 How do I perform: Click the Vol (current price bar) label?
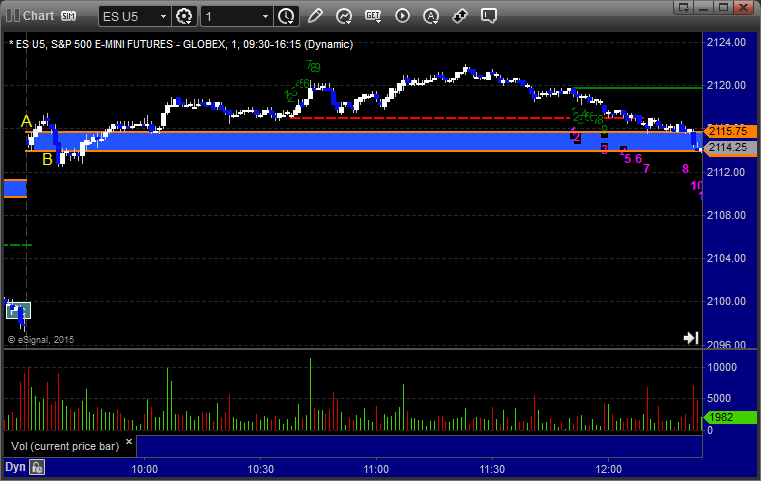65,446
